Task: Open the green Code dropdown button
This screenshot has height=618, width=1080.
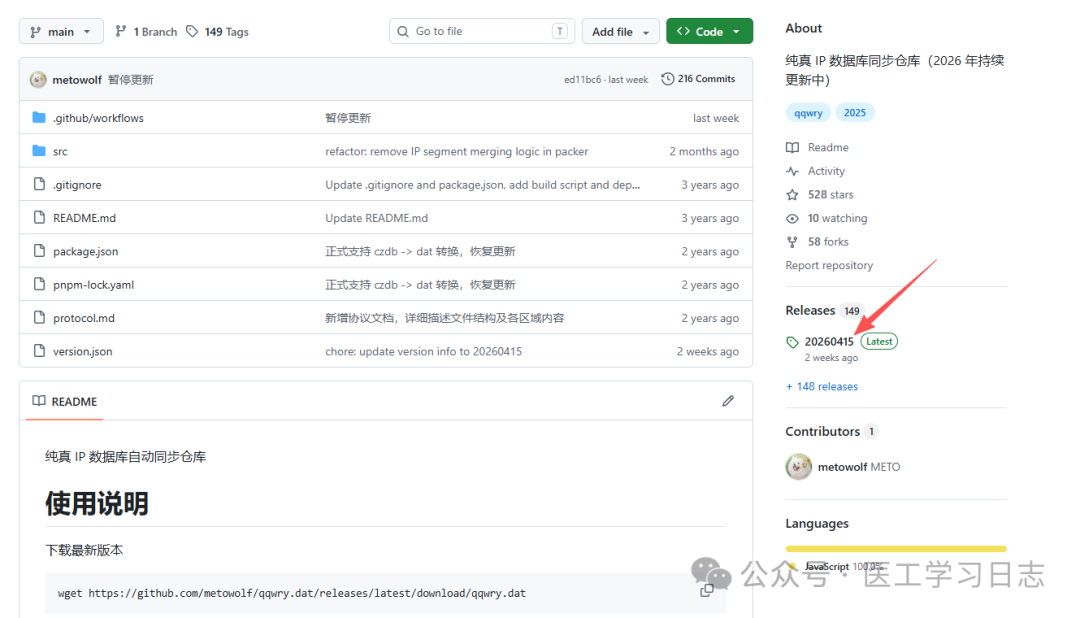Action: 709,31
